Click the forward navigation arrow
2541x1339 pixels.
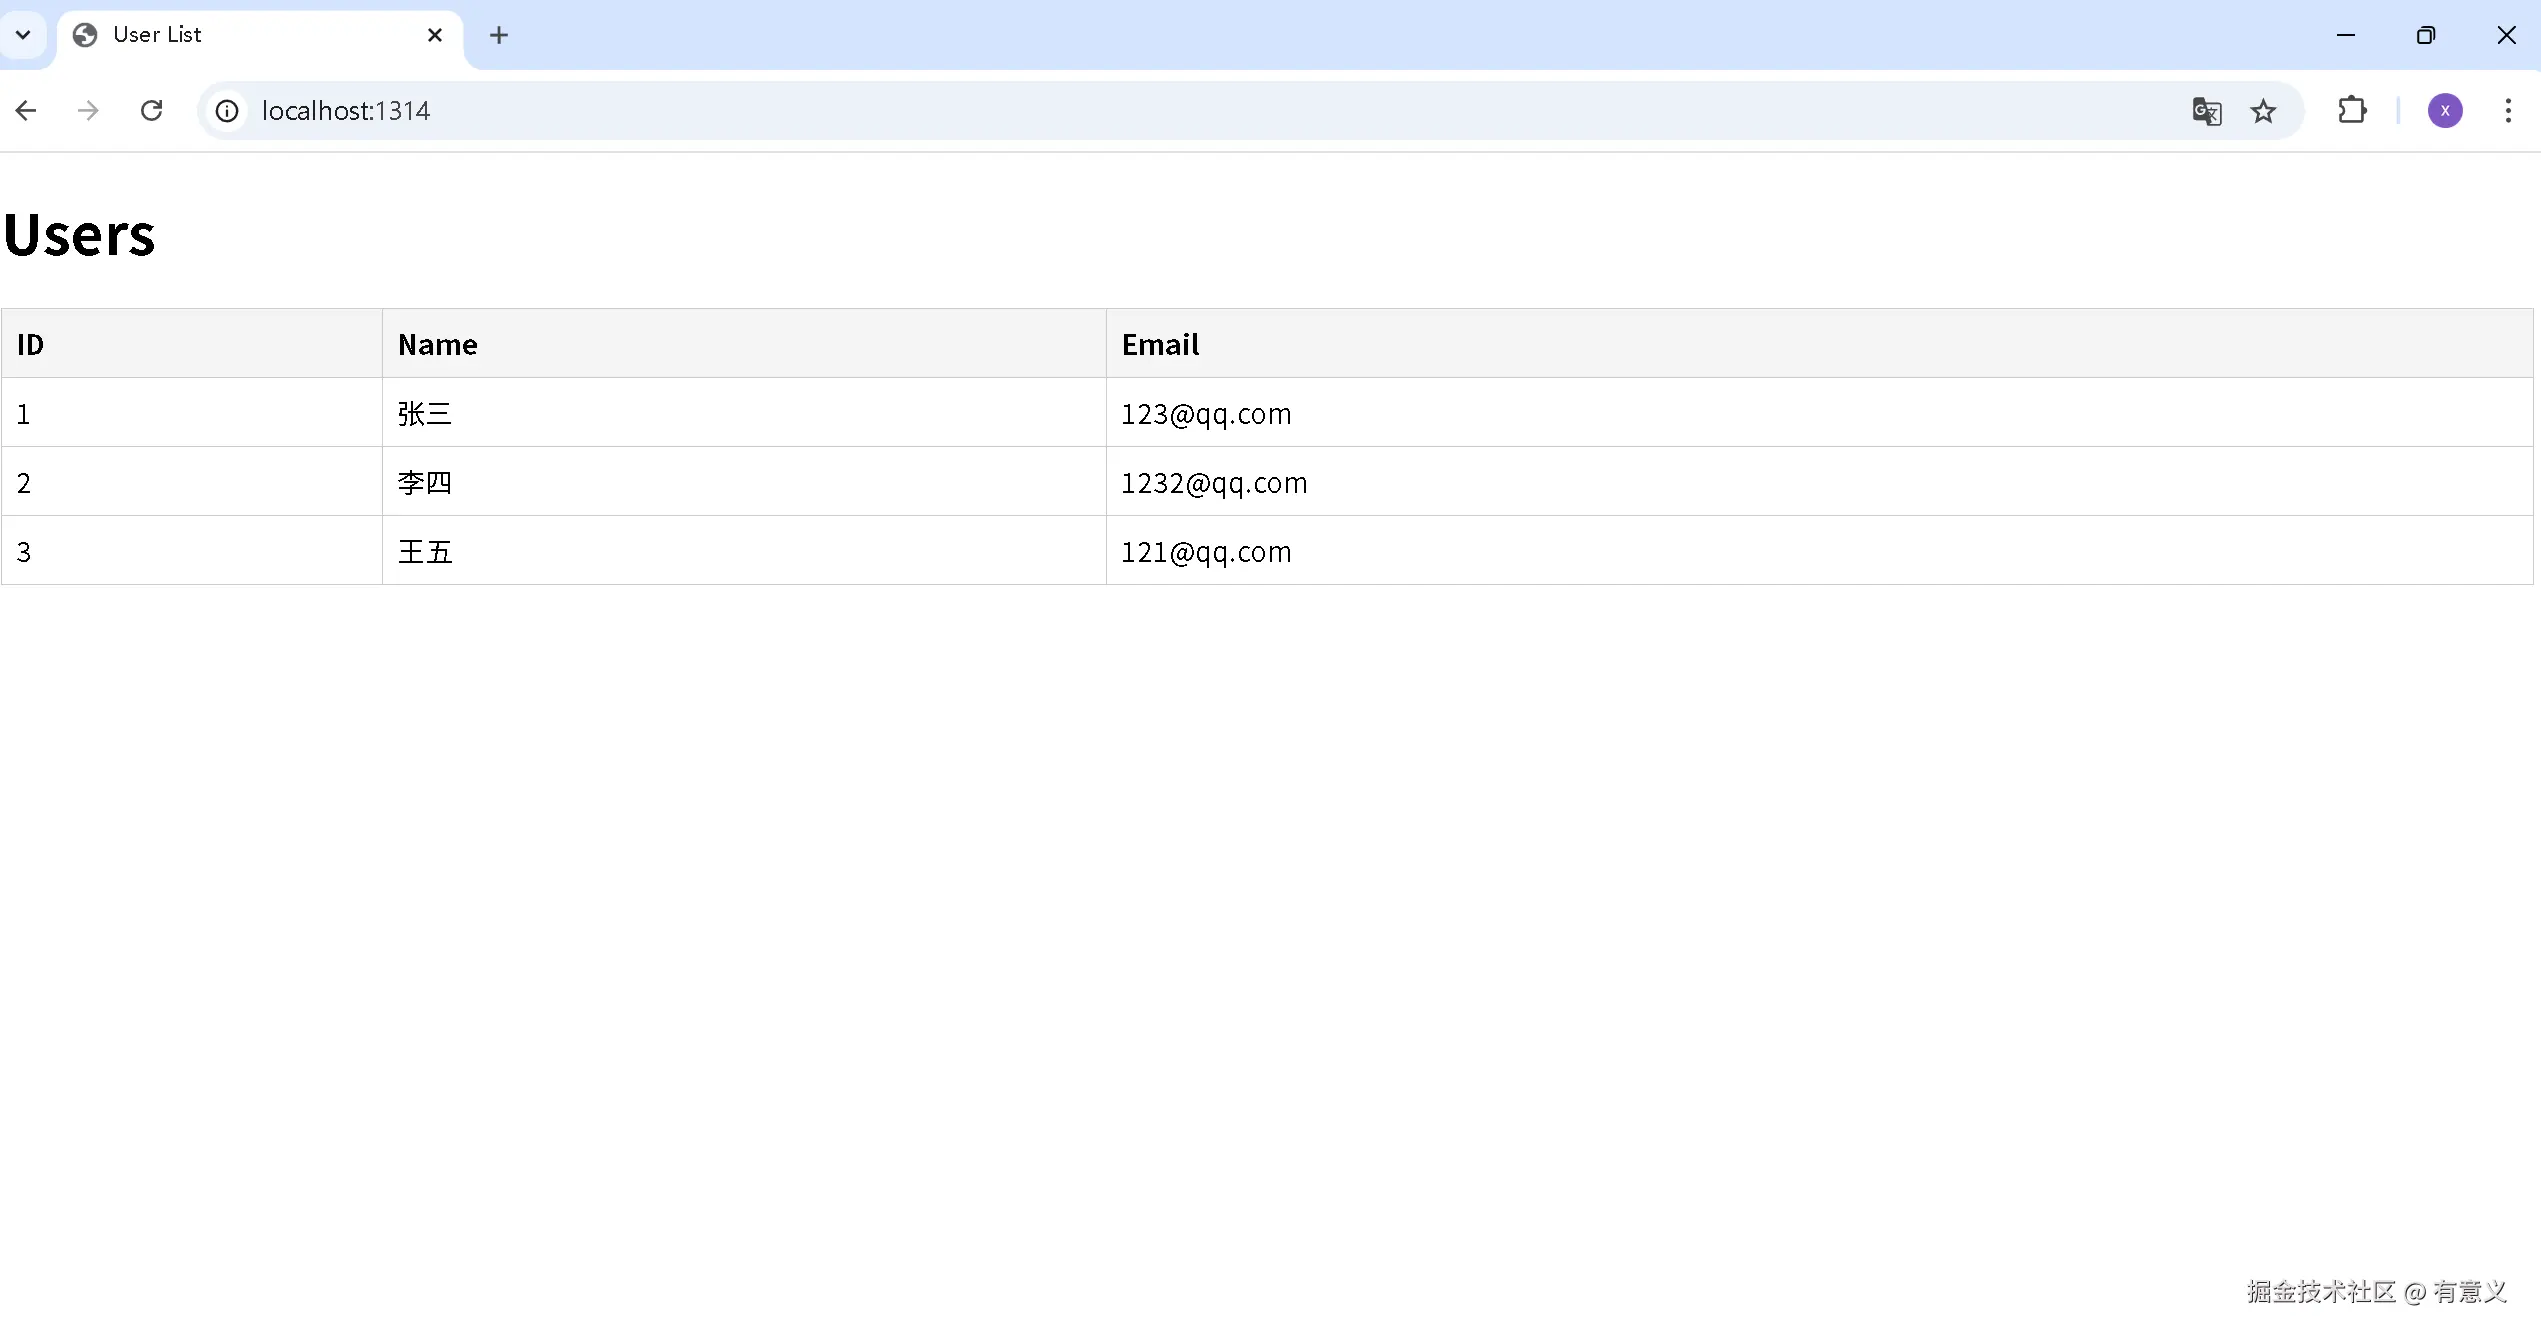click(88, 111)
